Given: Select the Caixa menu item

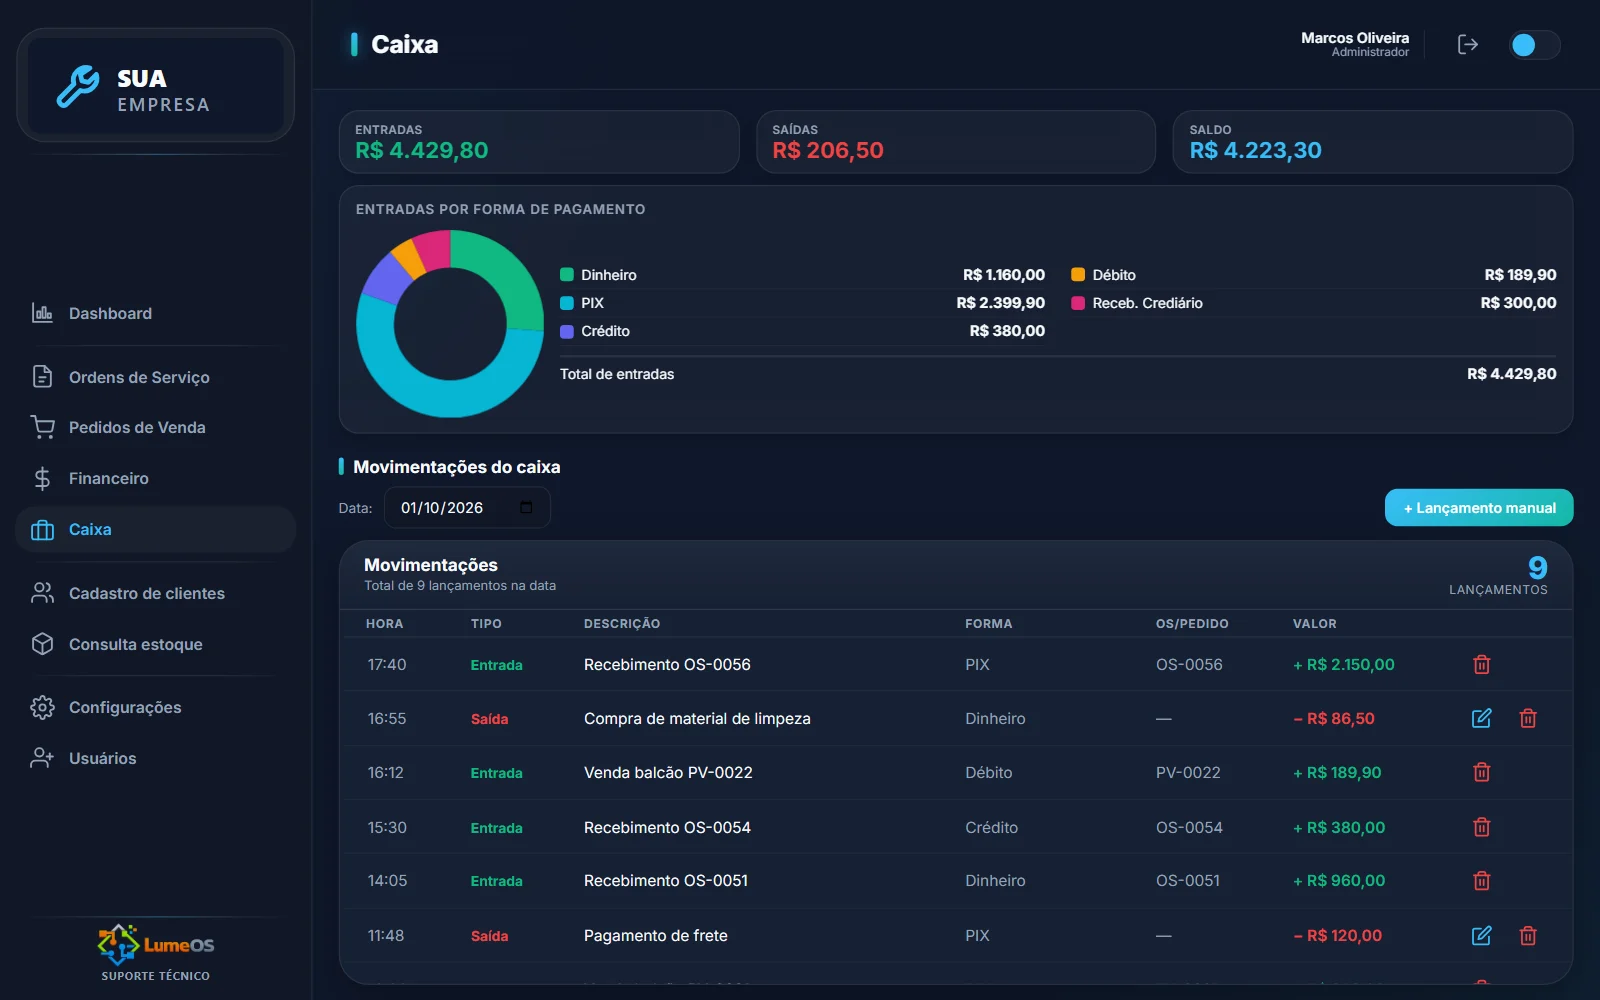Looking at the screenshot, I should click(156, 530).
